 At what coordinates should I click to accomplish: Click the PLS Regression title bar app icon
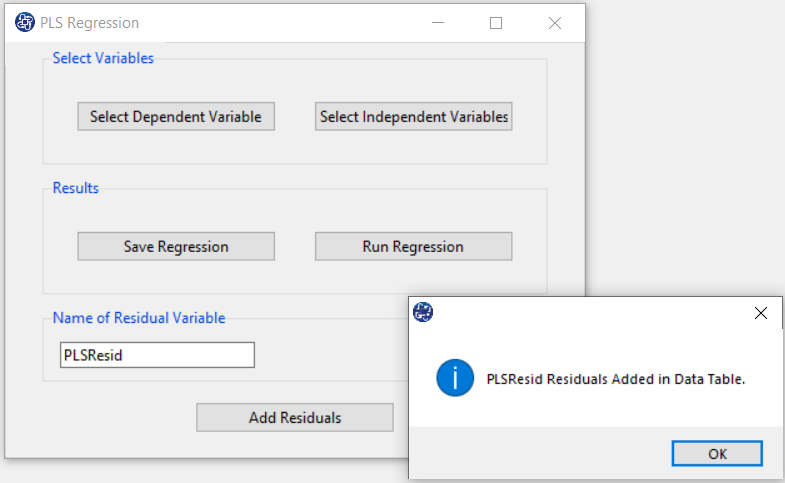click(x=25, y=22)
